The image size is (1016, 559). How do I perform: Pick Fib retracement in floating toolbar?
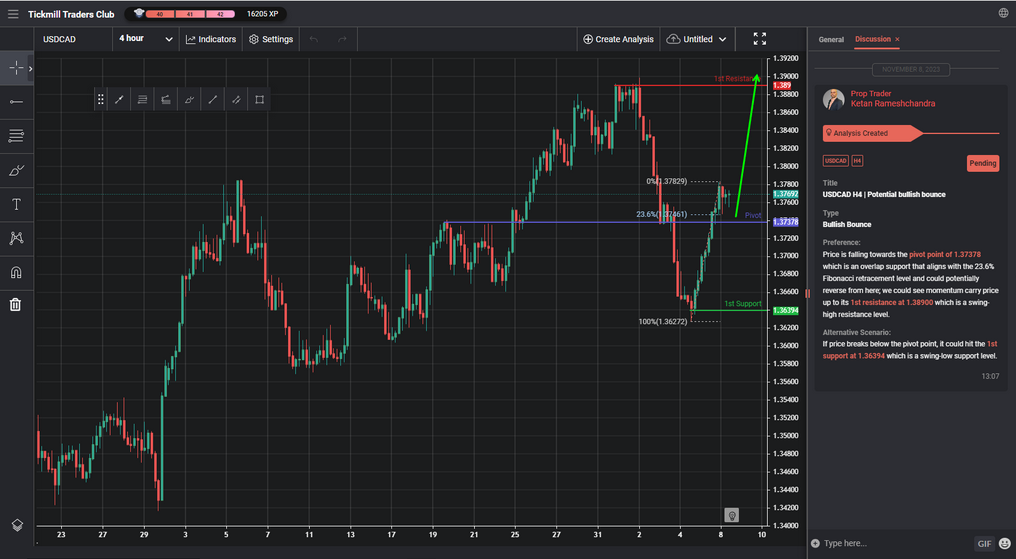[143, 99]
